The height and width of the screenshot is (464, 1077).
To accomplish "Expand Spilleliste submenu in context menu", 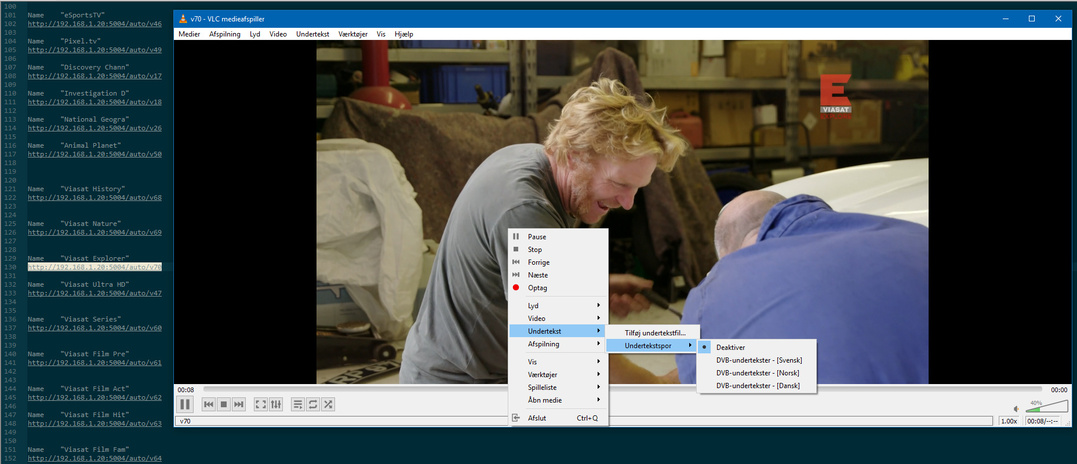I will [x=558, y=387].
